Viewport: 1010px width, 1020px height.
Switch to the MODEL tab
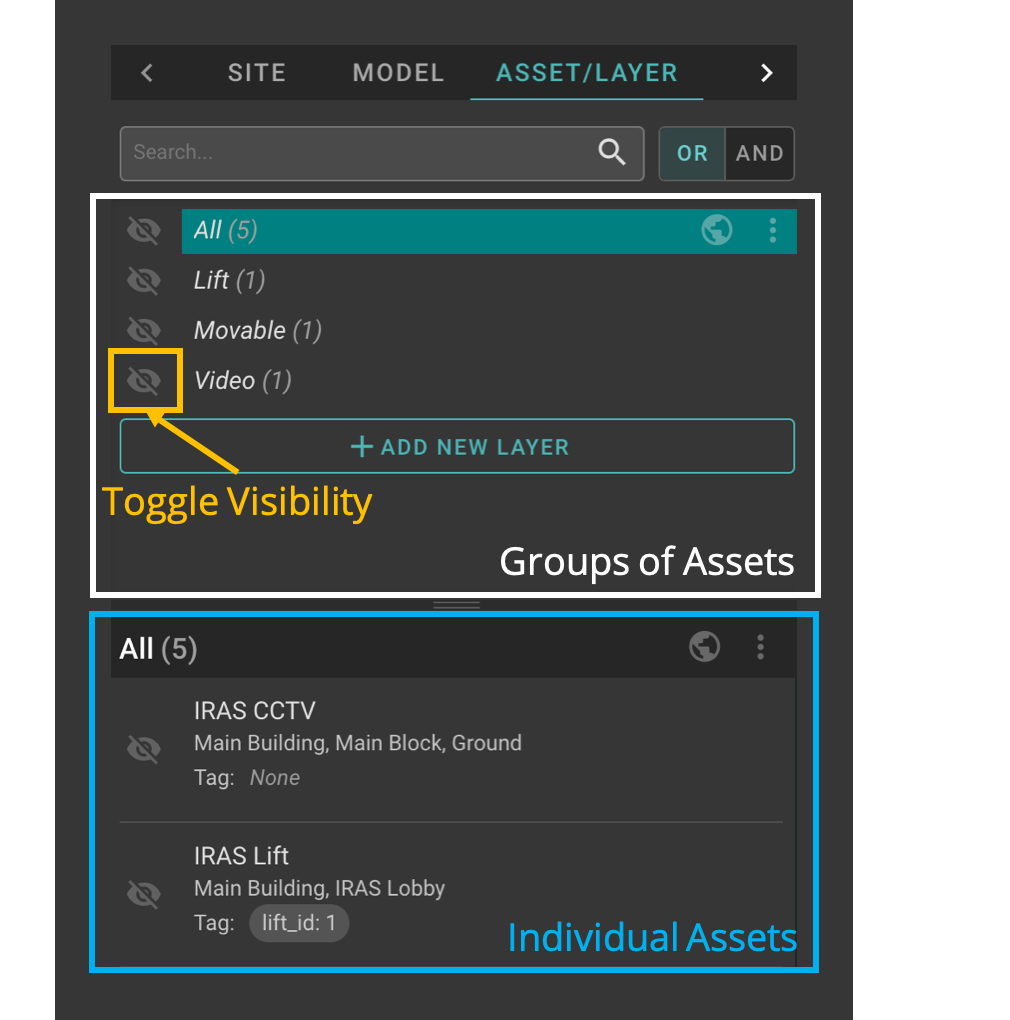tap(398, 73)
